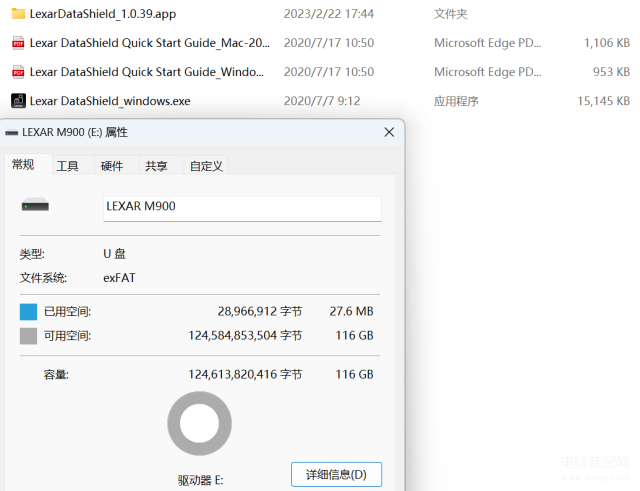The image size is (640, 491).
Task: Click the type label 文件夹
Action: pos(451,14)
